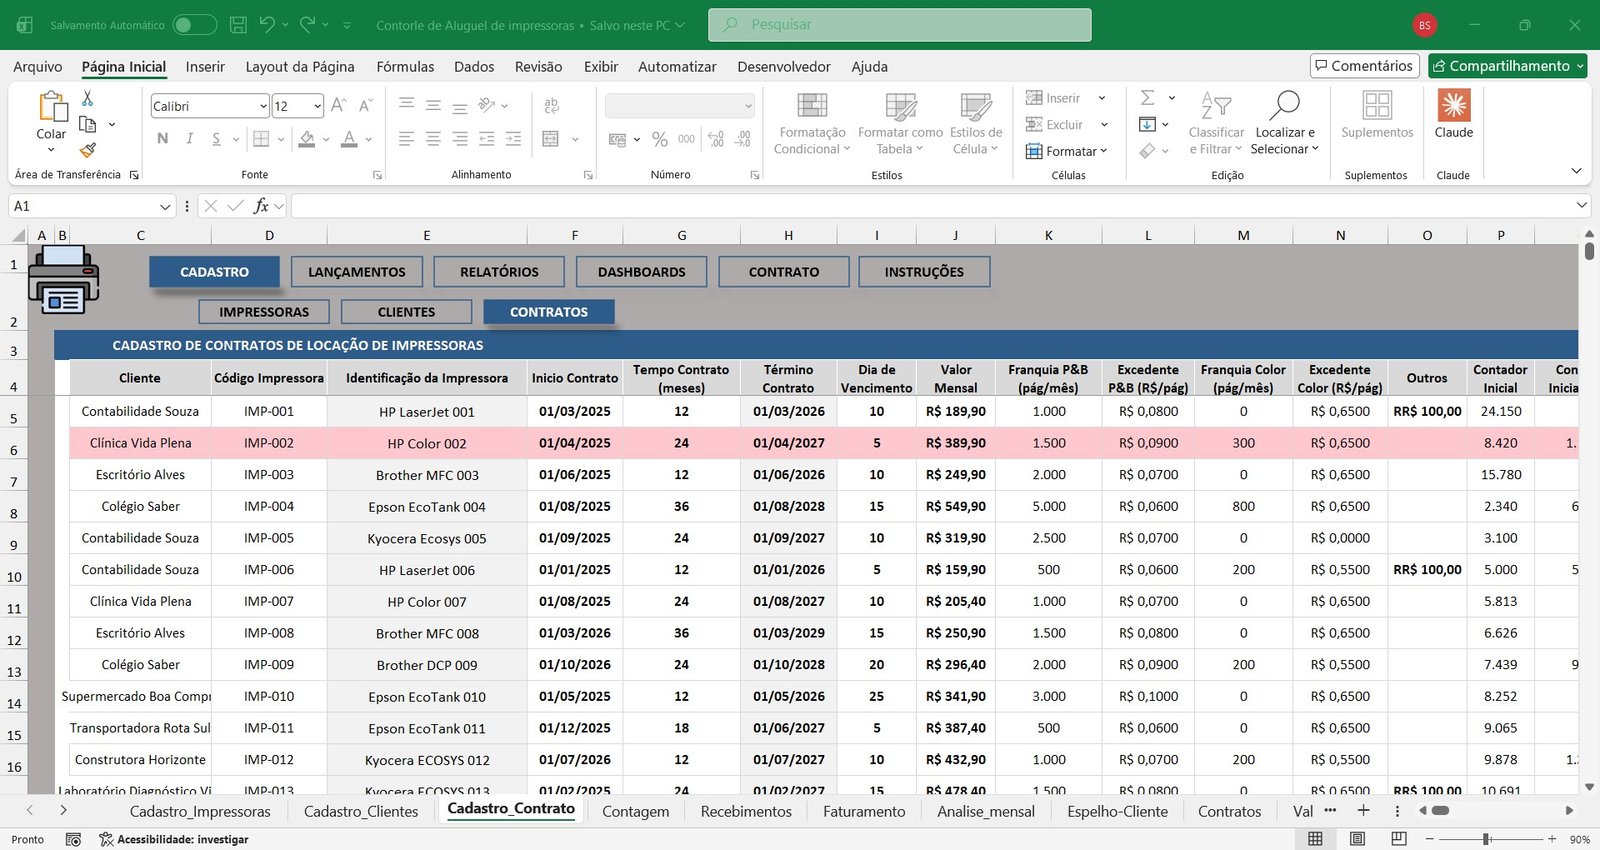Click the CLIENTES sub-button
The width and height of the screenshot is (1600, 850).
pyautogui.click(x=406, y=312)
